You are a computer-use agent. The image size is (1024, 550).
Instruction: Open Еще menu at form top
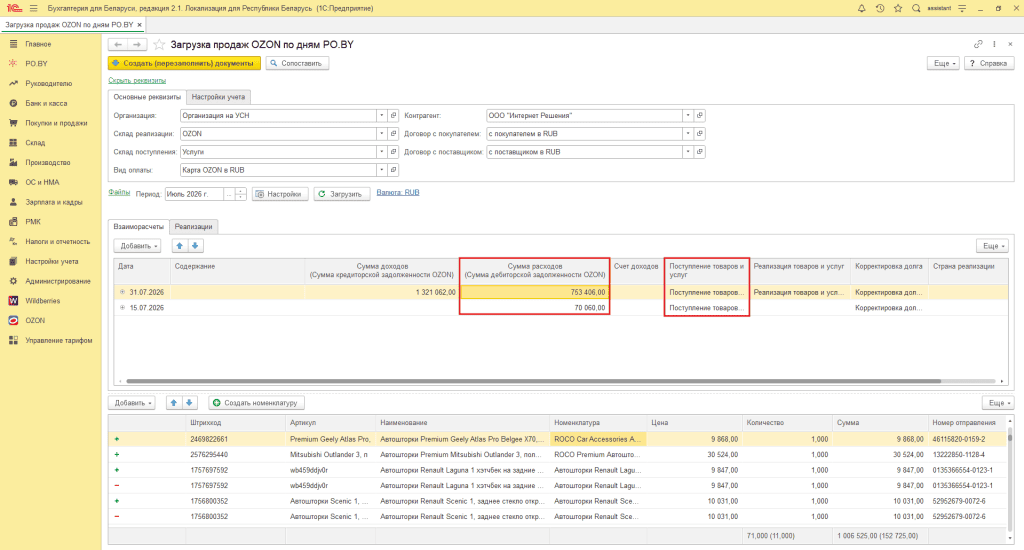click(944, 63)
